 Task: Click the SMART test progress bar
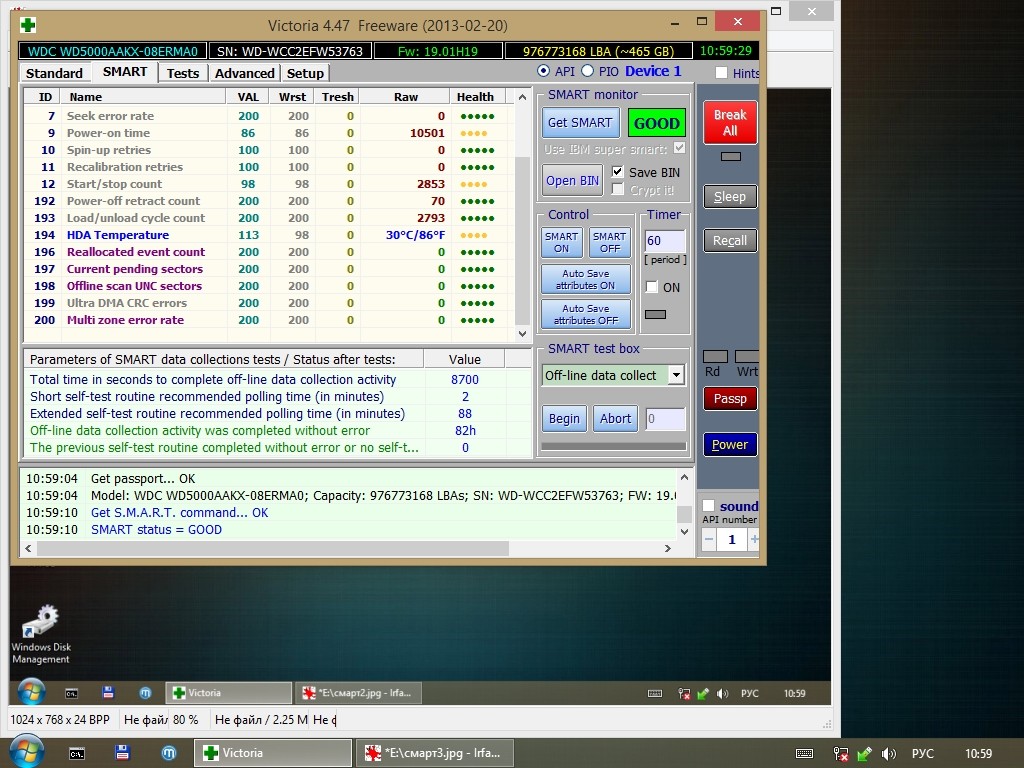tap(613, 446)
